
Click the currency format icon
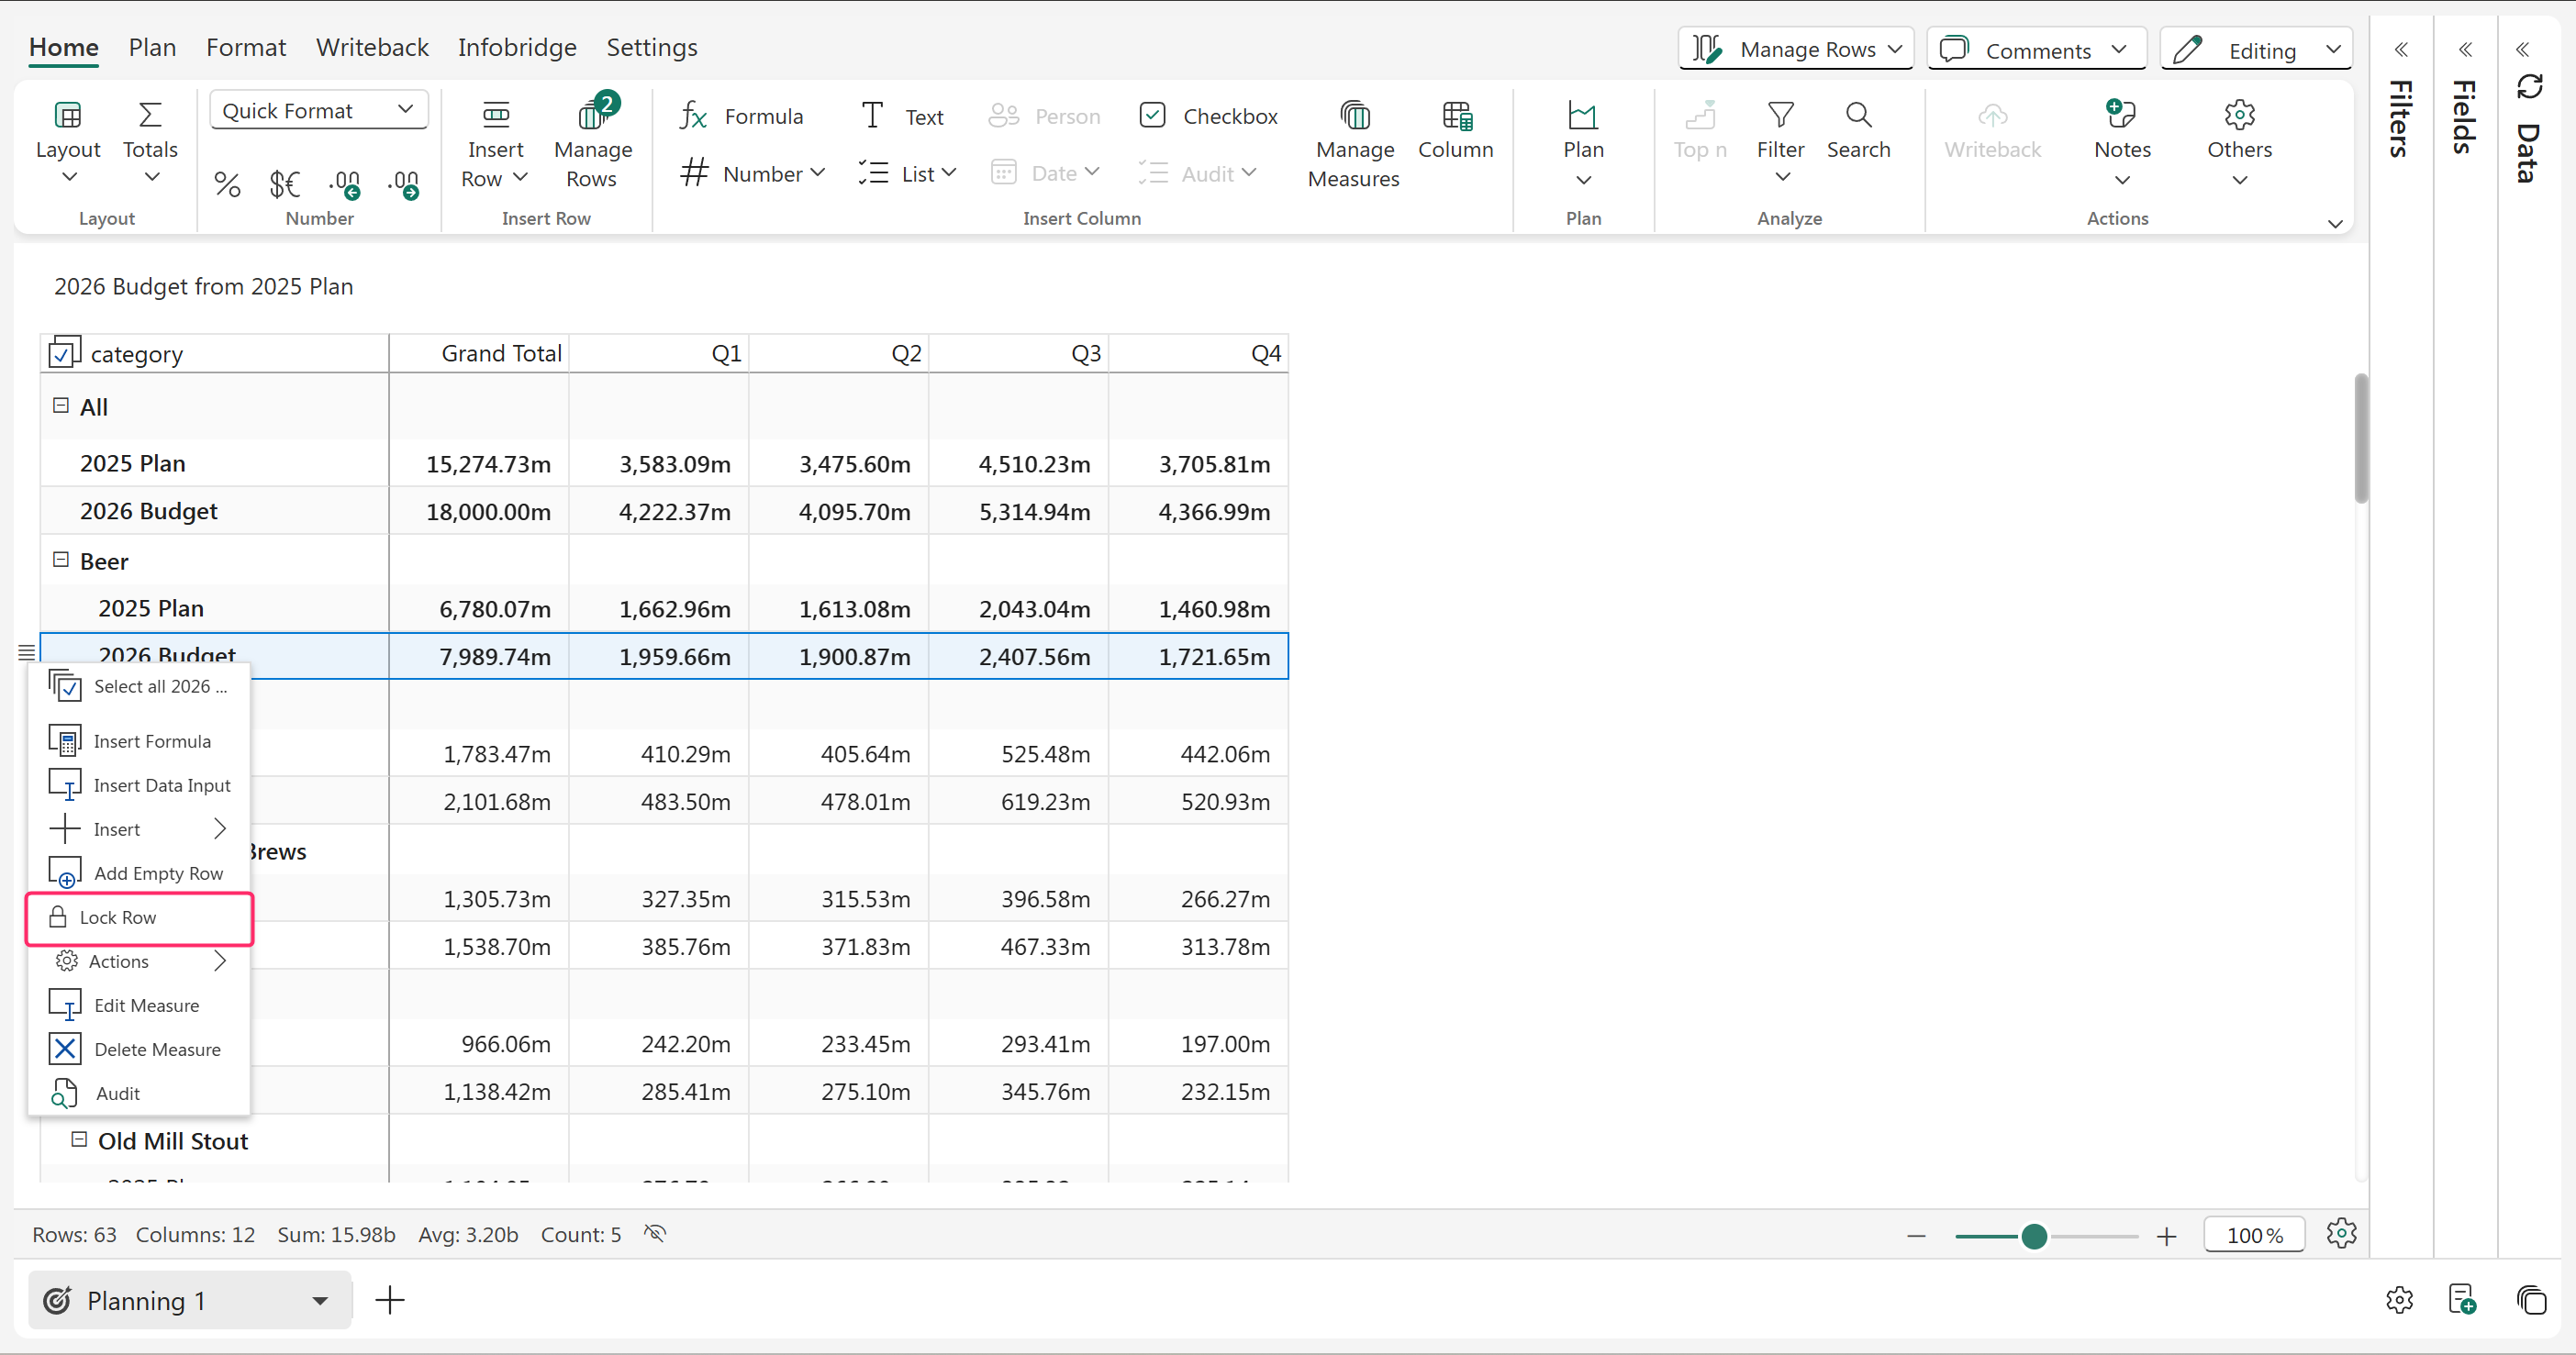(x=285, y=184)
